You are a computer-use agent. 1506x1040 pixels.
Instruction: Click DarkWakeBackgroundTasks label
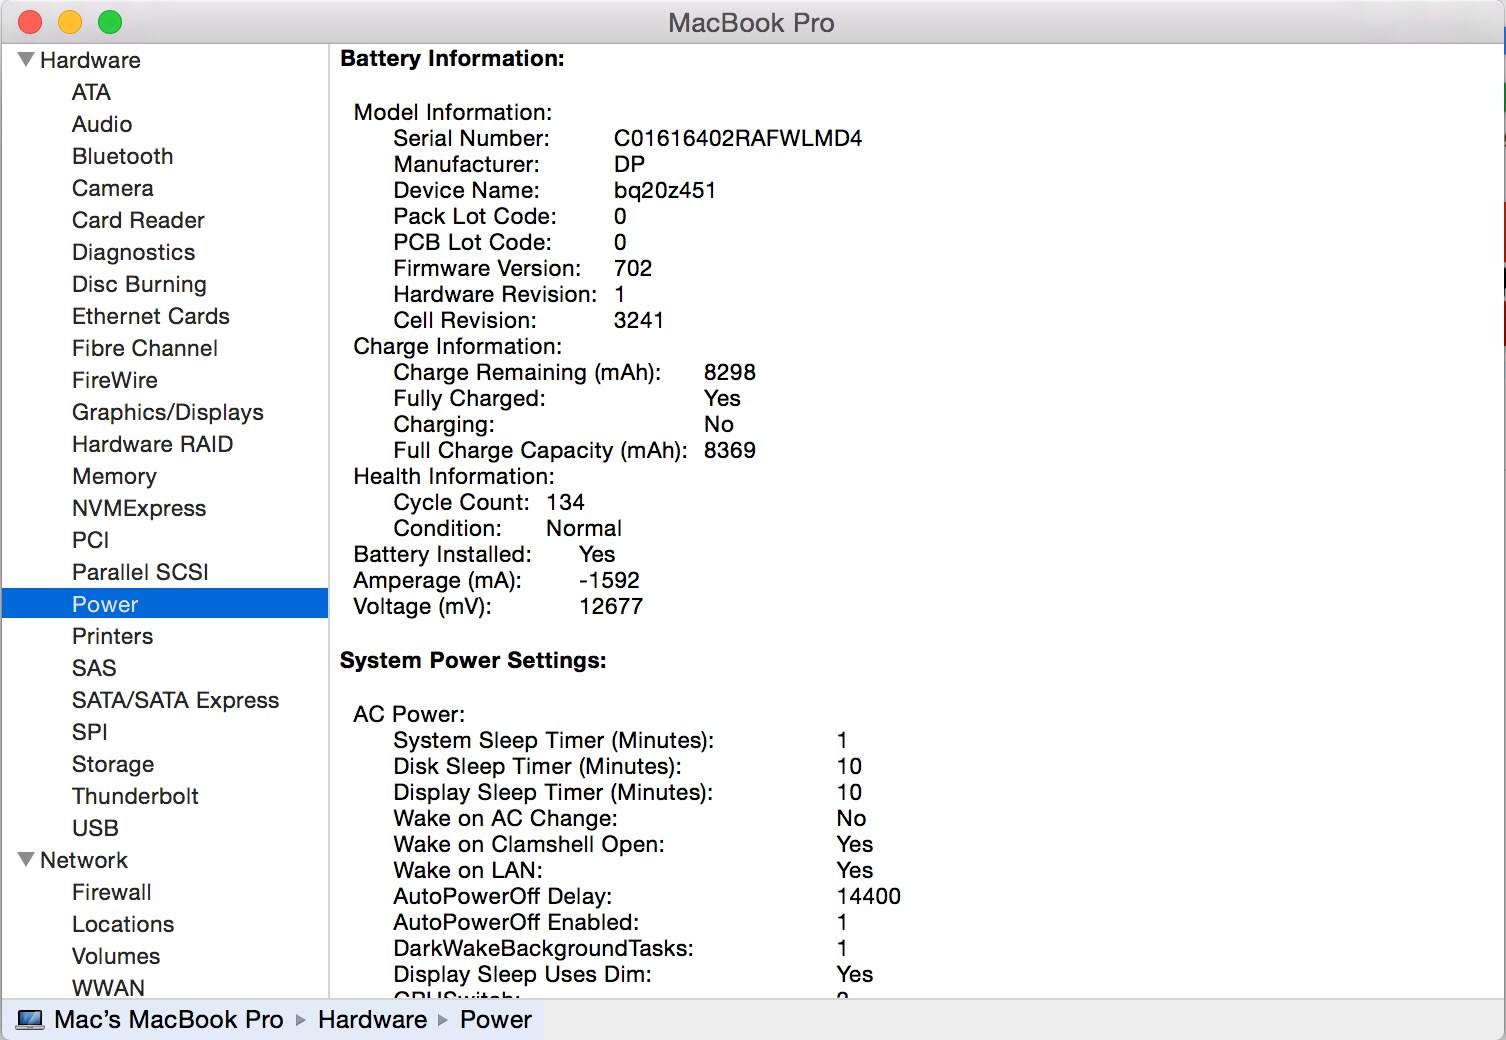pos(544,948)
